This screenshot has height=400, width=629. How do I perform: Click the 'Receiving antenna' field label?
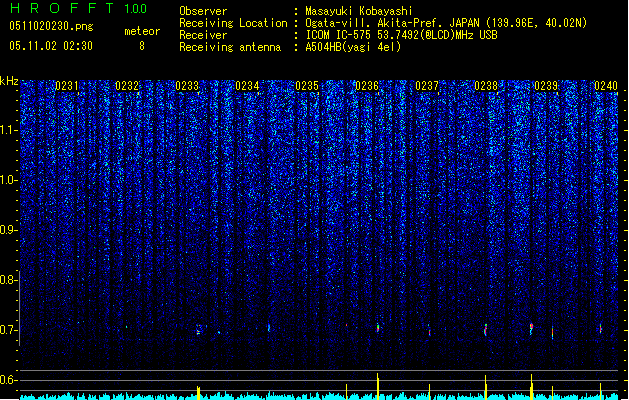(230, 47)
